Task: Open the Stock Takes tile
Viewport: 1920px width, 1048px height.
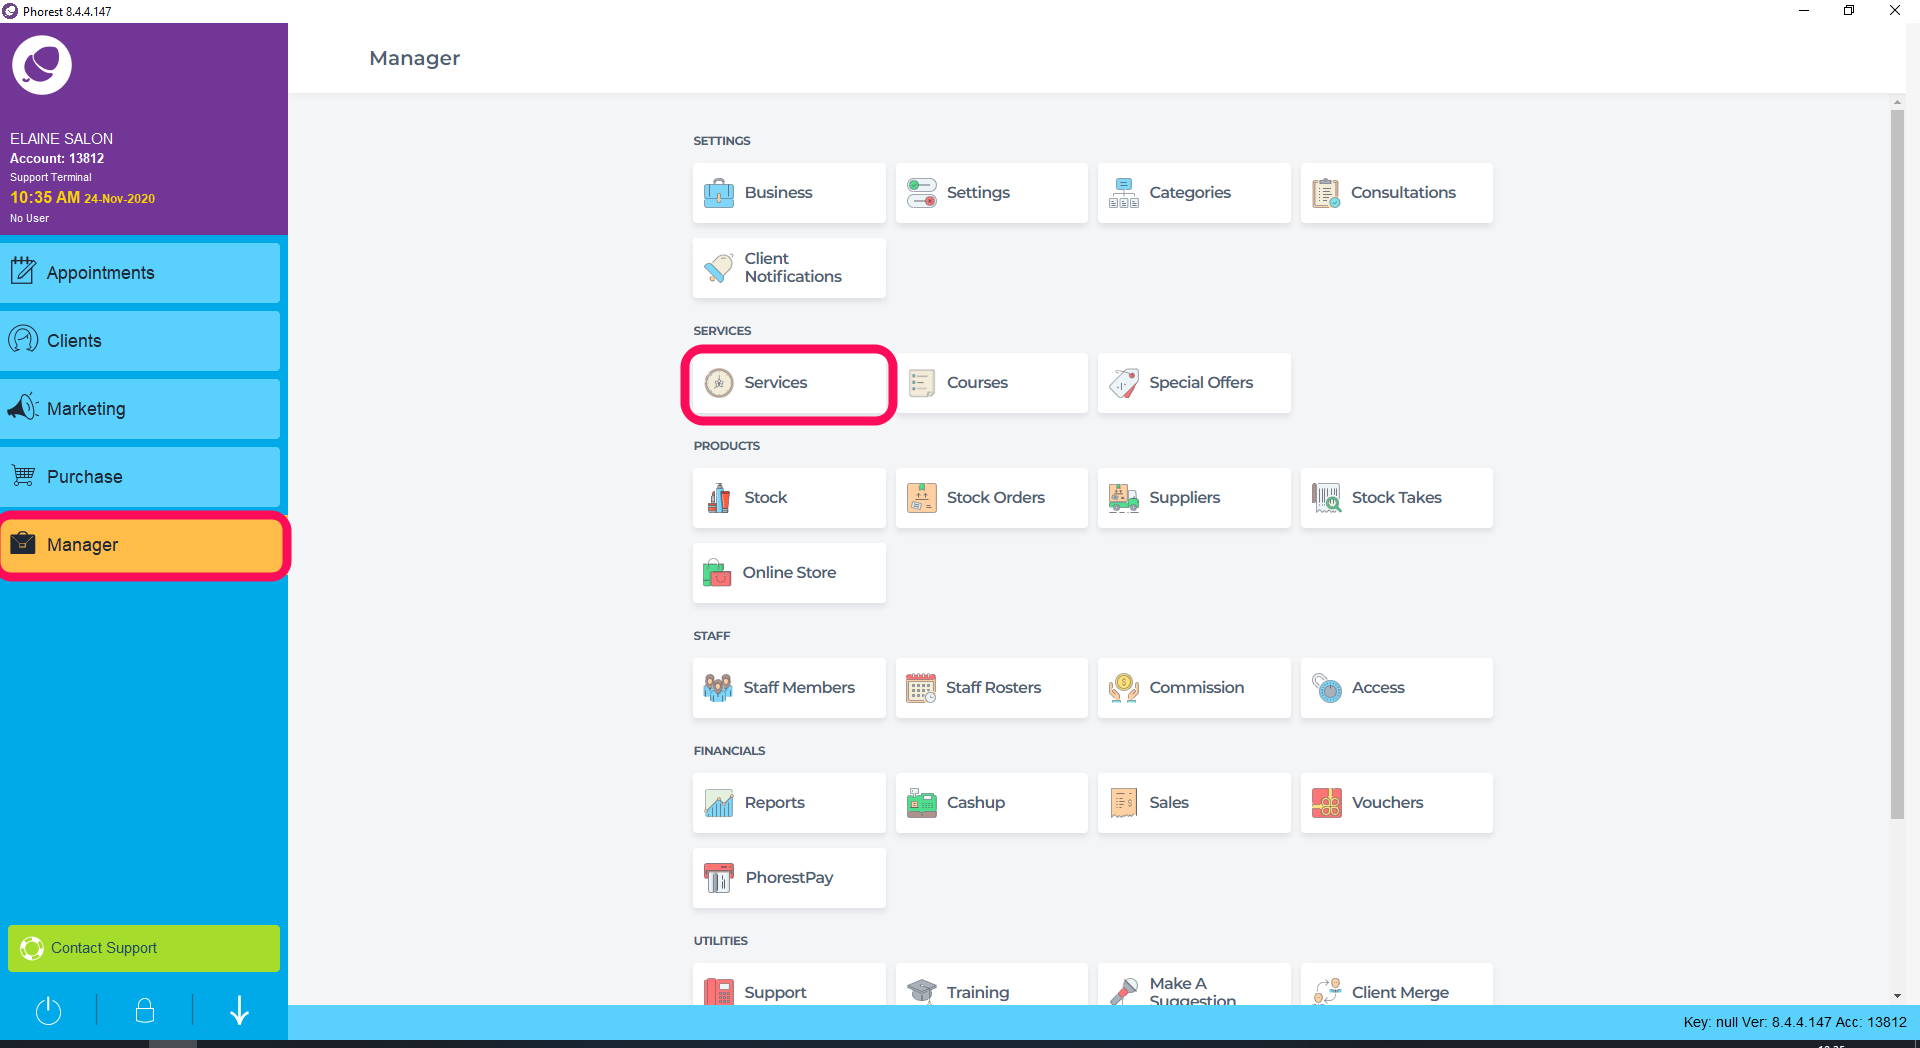Action: coord(1396,498)
